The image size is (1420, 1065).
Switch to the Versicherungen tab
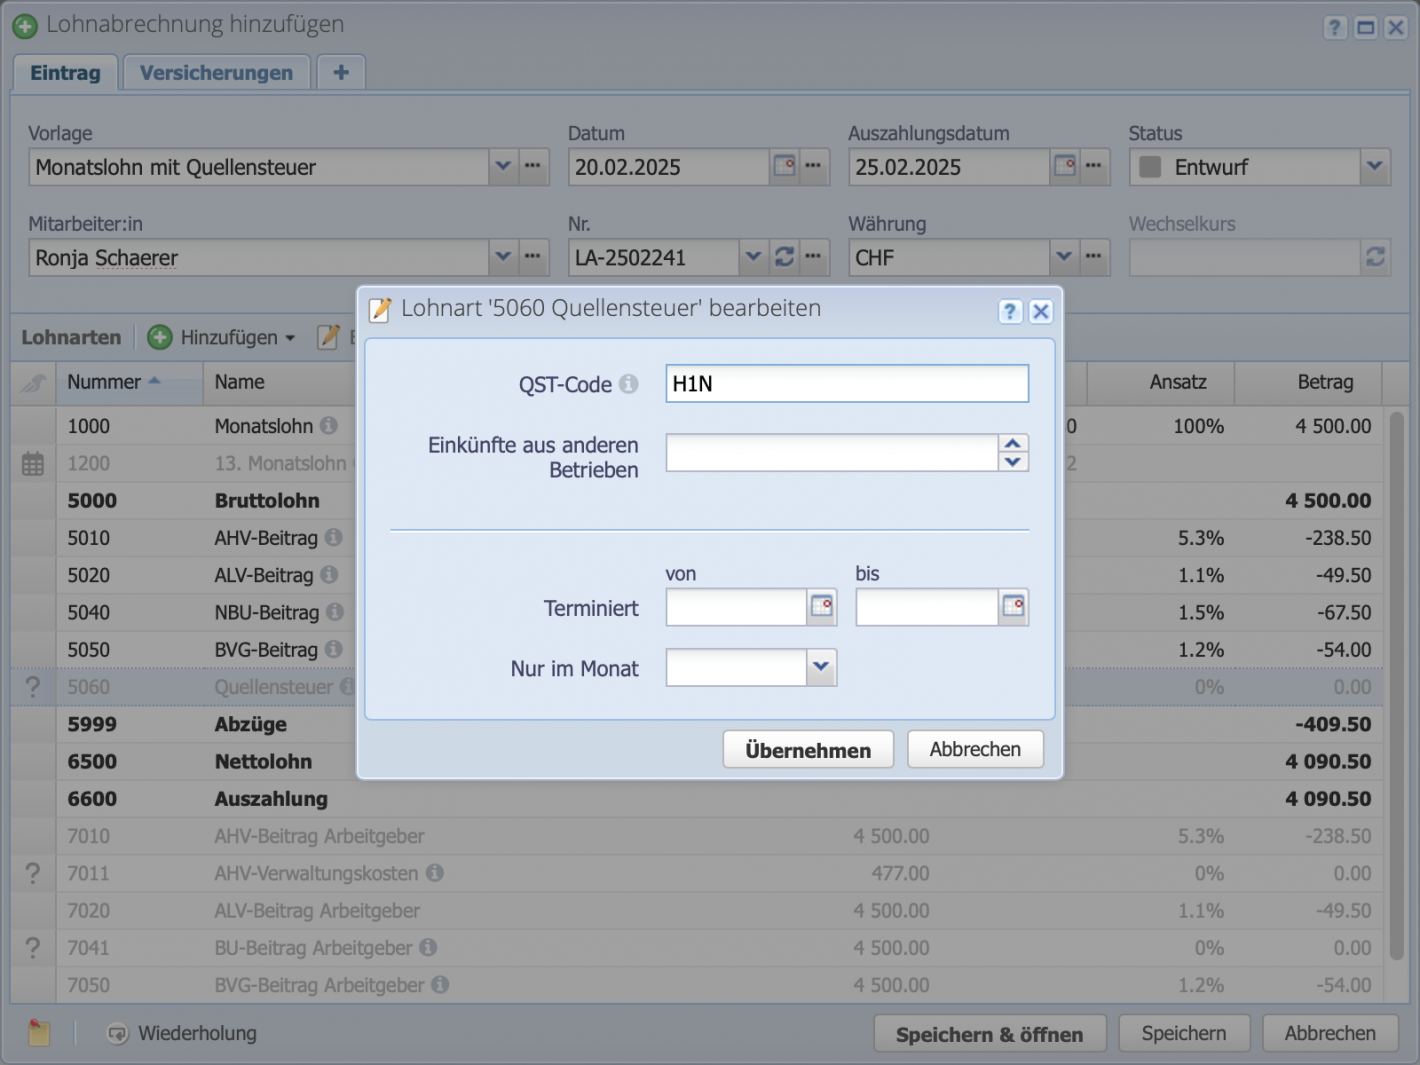pos(216,71)
